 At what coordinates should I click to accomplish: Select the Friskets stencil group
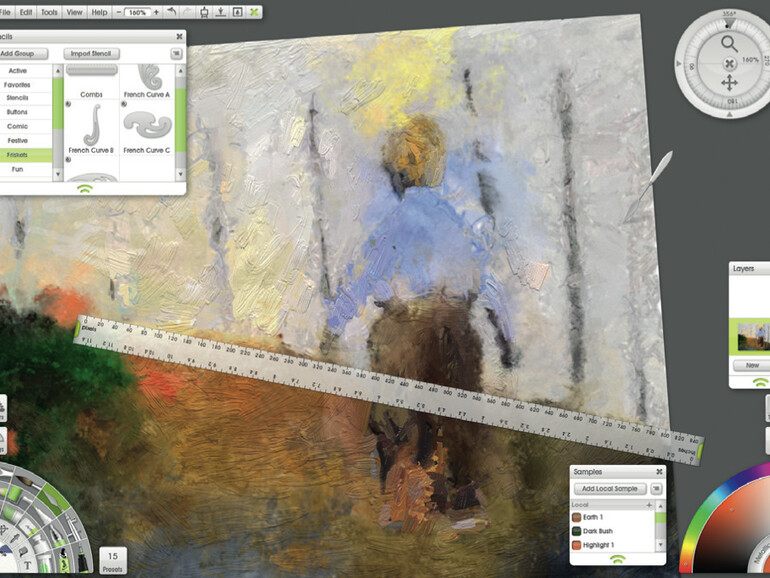point(26,155)
